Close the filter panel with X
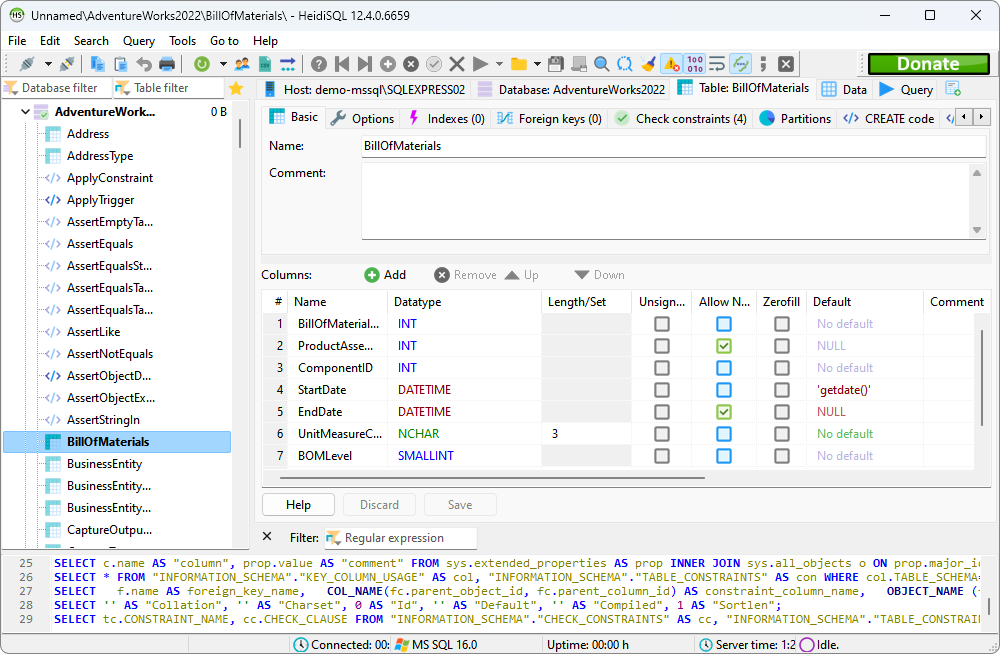This screenshot has height=654, width=1000. (267, 537)
